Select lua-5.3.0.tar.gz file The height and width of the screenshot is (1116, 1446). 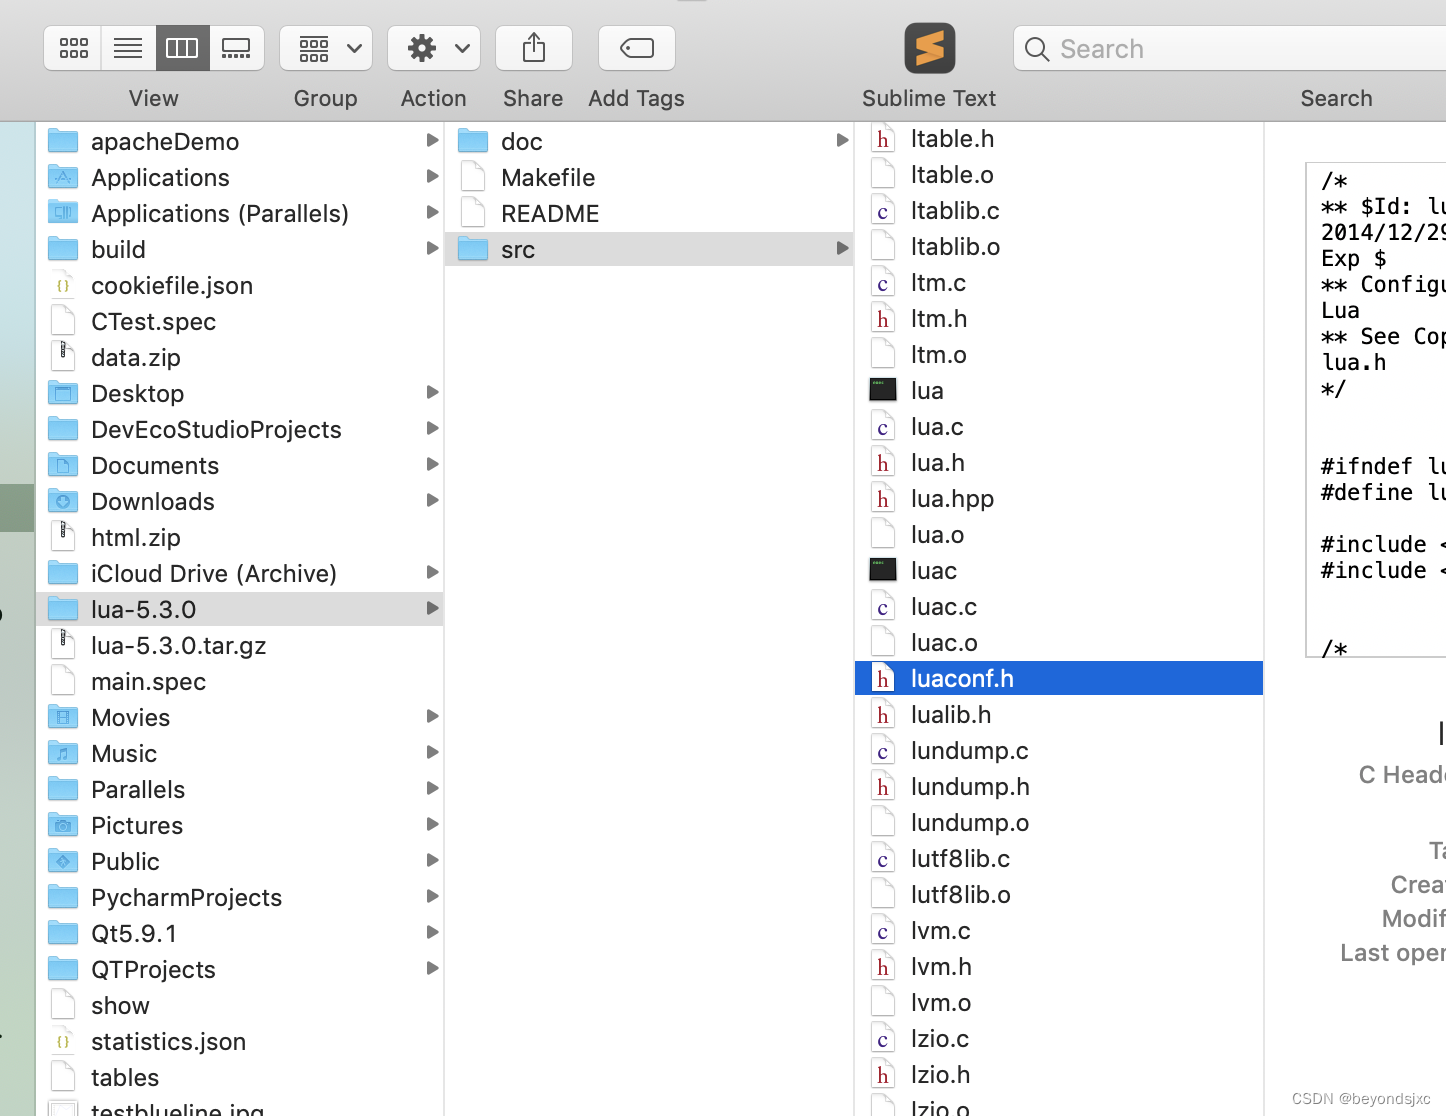[240, 645]
